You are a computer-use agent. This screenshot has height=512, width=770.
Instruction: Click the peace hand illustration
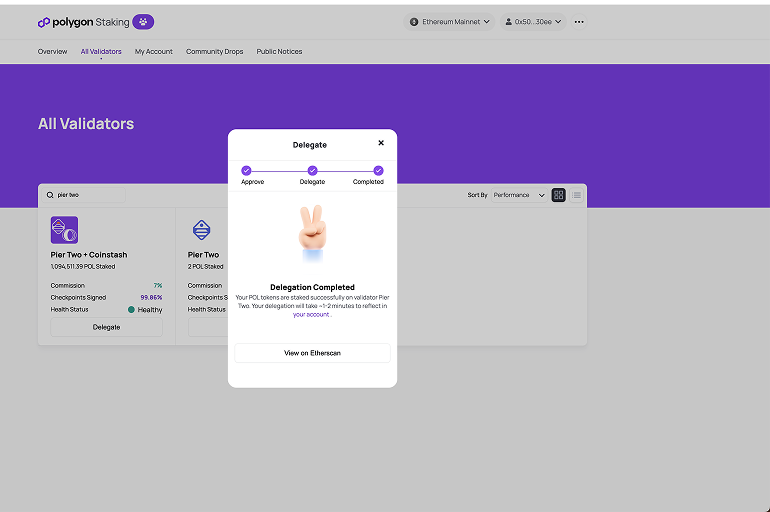coord(312,232)
